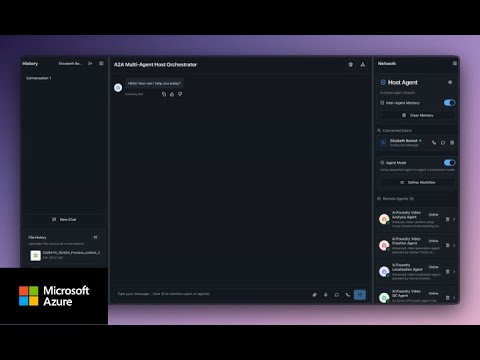Attach a file with the paperclip icon
Screen dimensions: 480x360
point(314,295)
